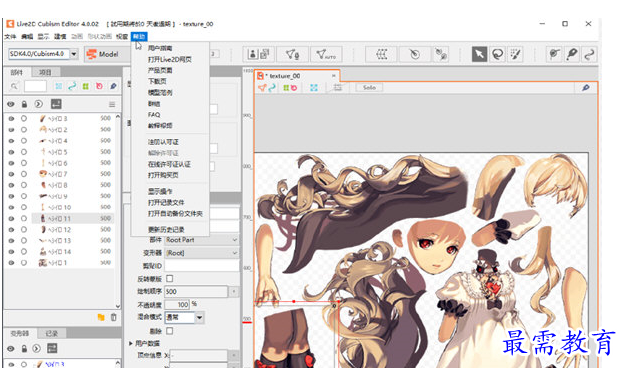Screen dimensions: 624x374
Task: Toggle visibility of the ヘッド 11 layer
Action: (11, 218)
